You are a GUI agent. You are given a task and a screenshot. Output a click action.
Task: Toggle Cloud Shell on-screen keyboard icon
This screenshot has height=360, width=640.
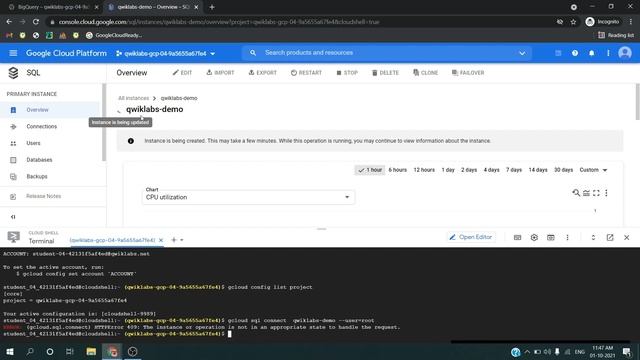(517, 238)
